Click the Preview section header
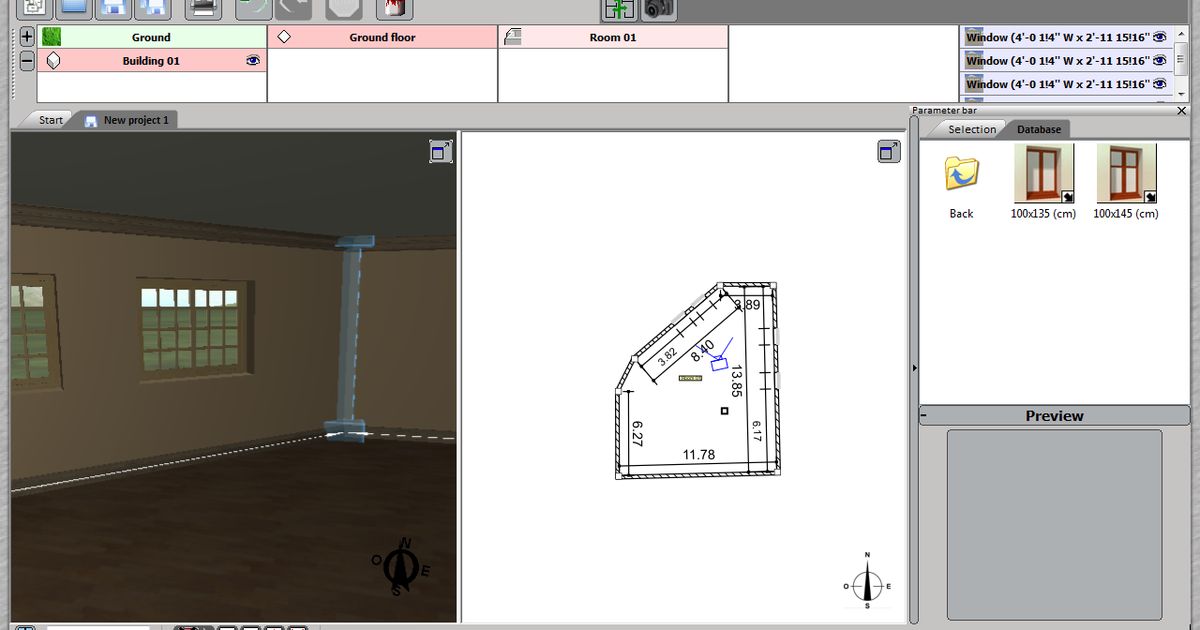Screen dimensions: 1200x630 [1055, 415]
